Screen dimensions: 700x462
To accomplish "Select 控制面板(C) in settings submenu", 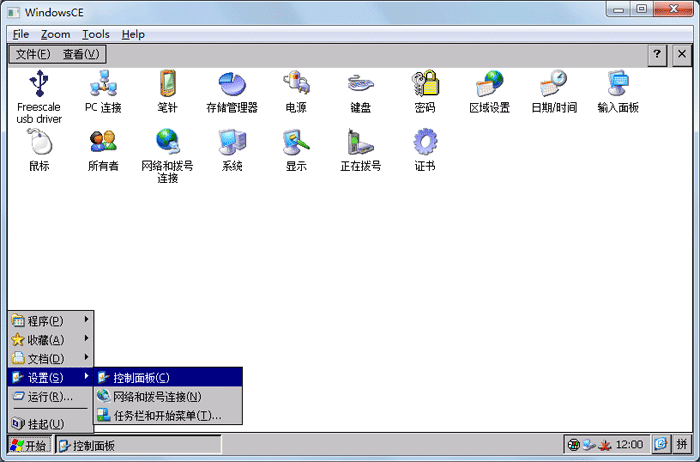I will click(x=168, y=378).
